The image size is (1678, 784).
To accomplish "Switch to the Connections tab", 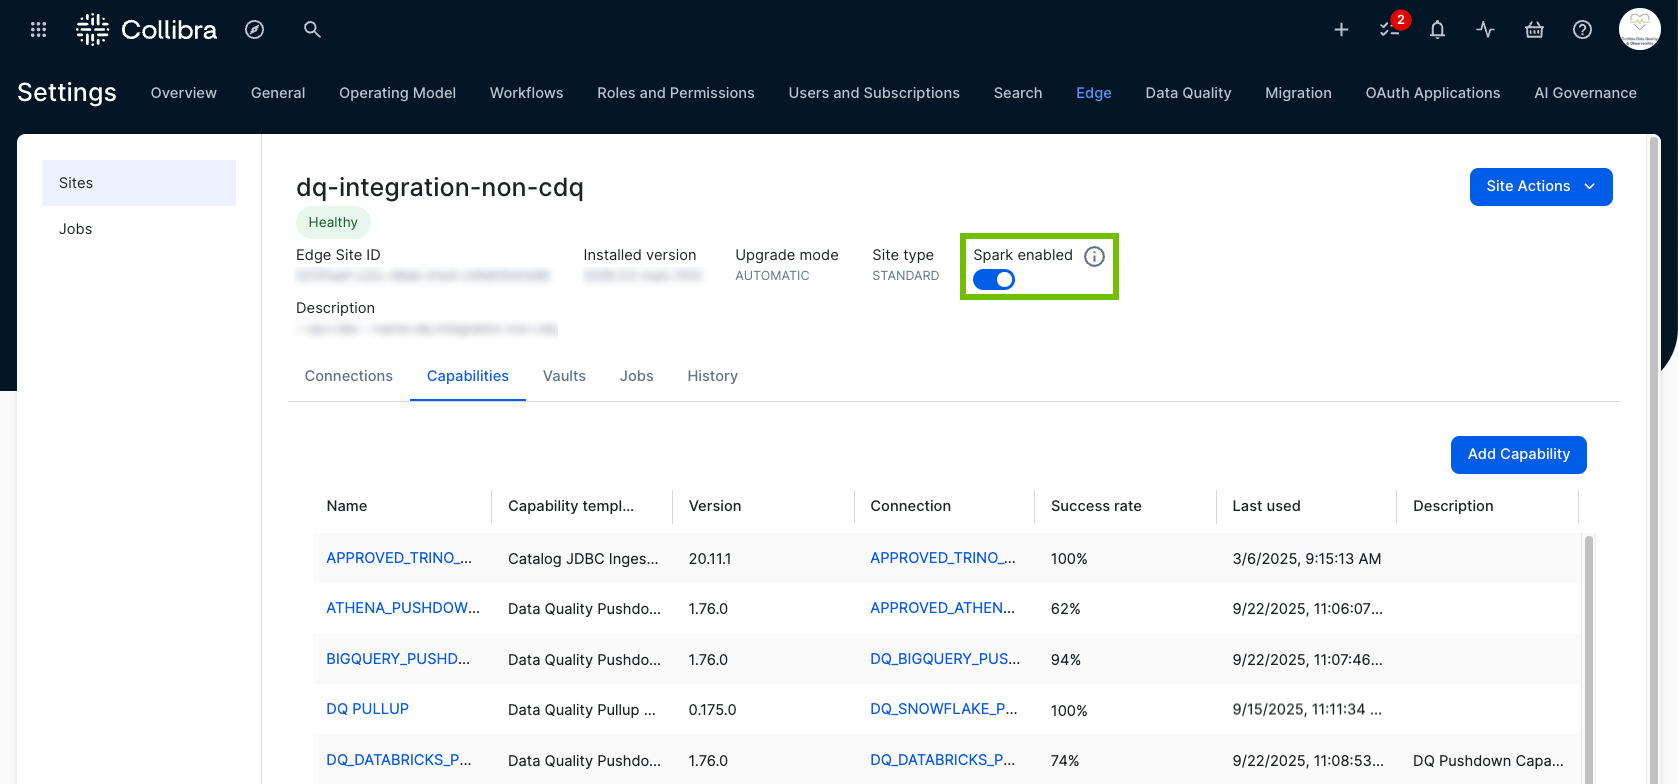I will click(x=348, y=376).
